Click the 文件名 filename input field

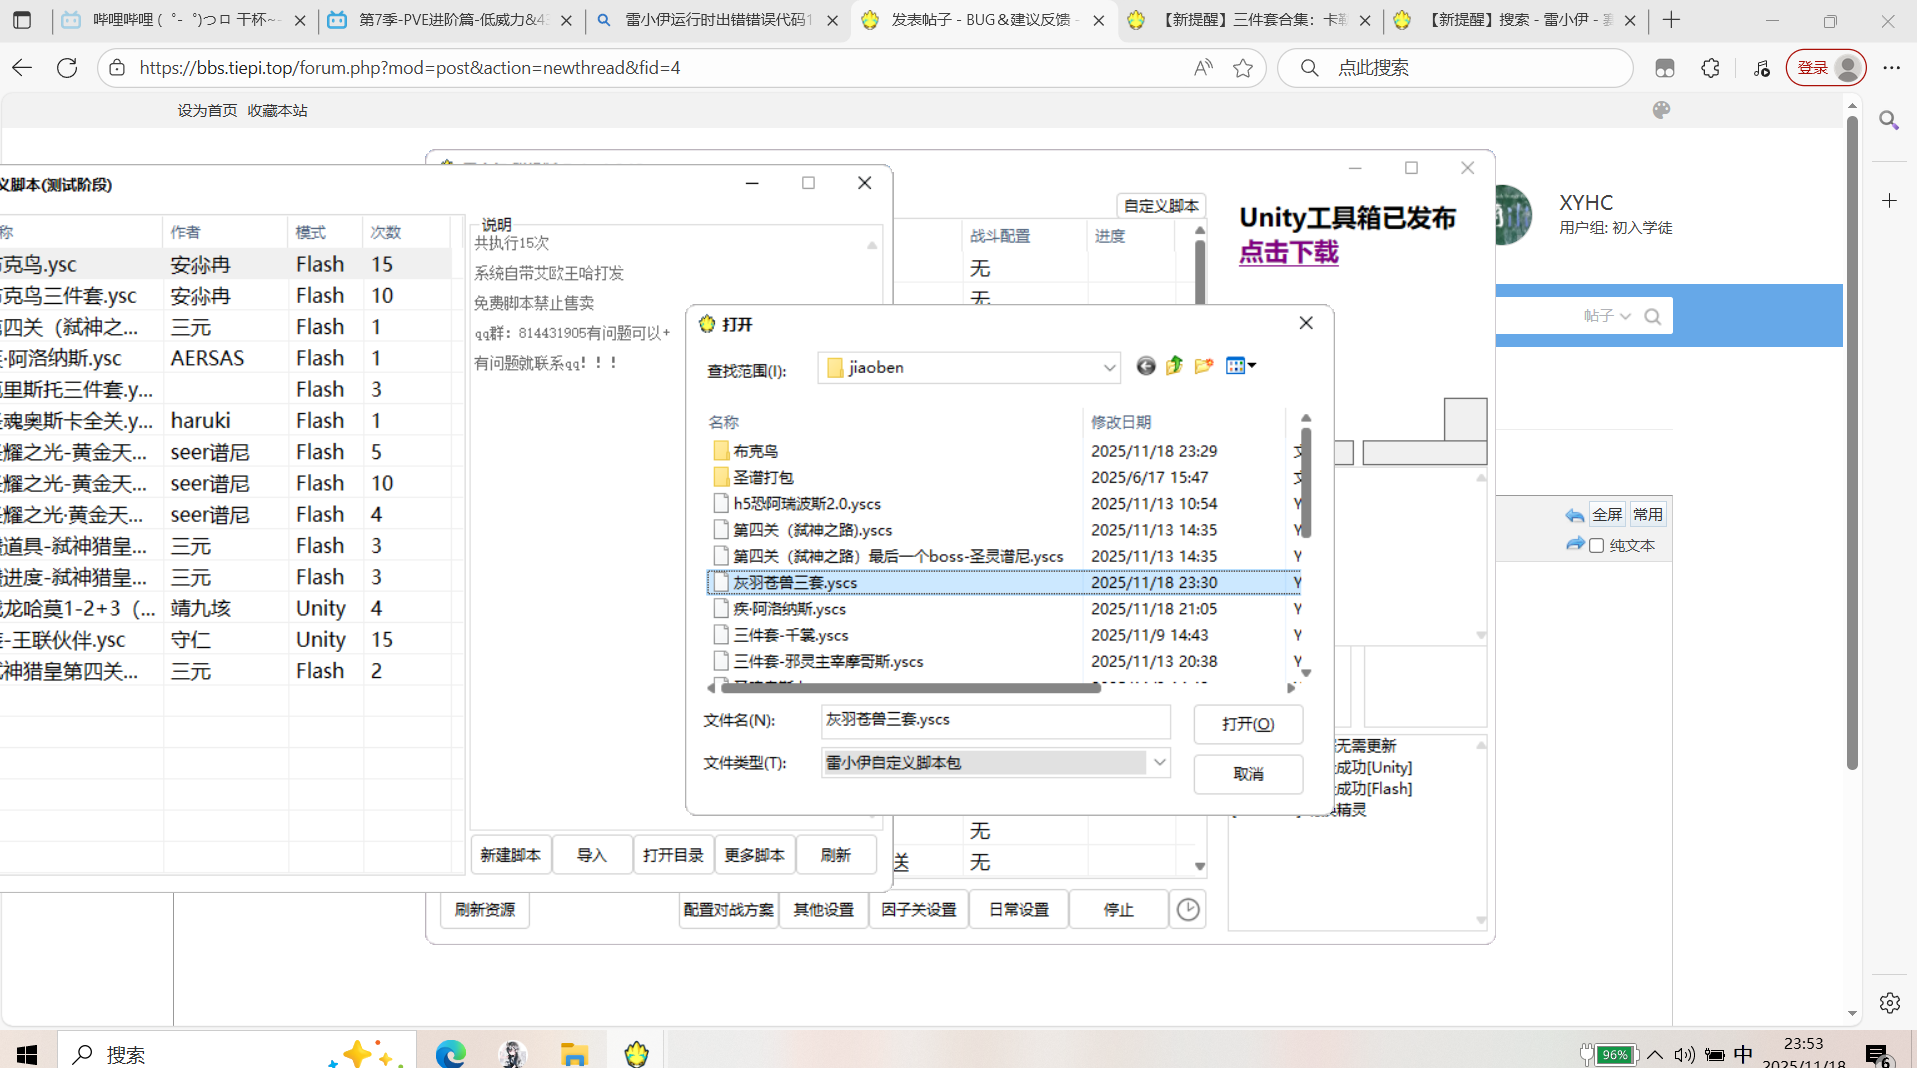click(995, 720)
